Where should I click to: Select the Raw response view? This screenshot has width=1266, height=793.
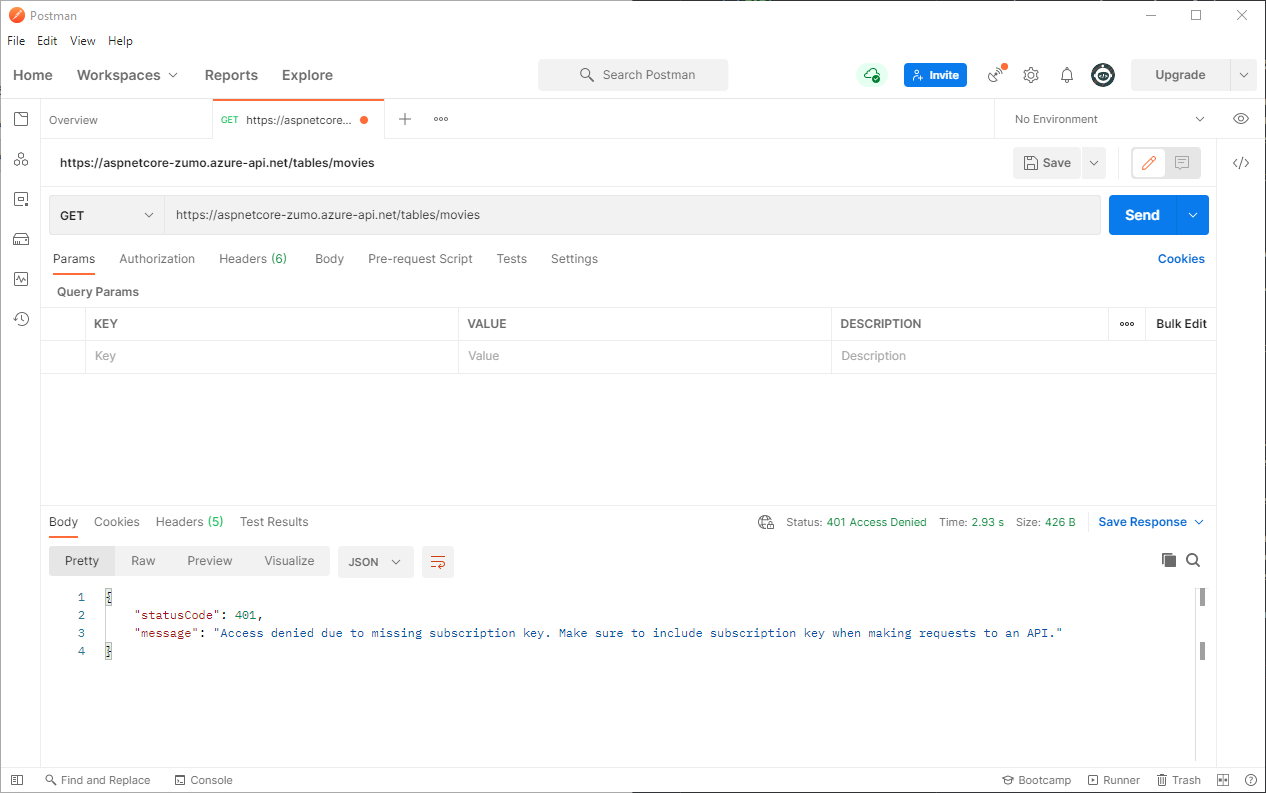(x=143, y=561)
